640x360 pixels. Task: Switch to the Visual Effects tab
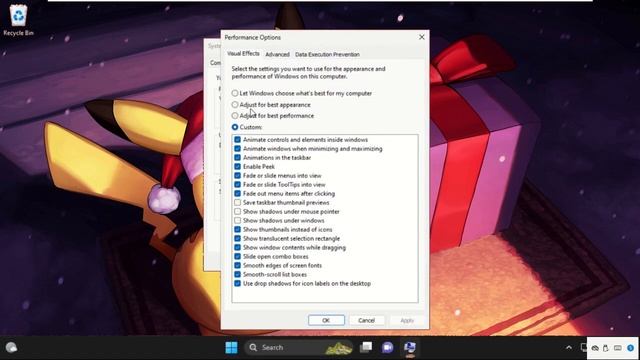click(x=243, y=53)
